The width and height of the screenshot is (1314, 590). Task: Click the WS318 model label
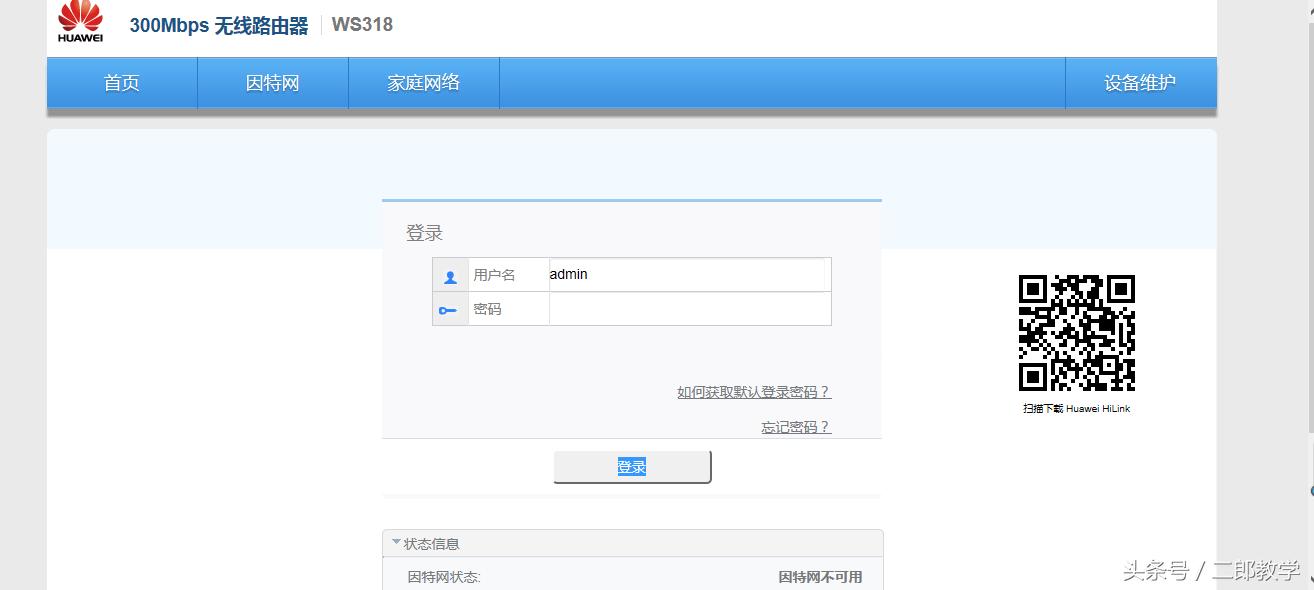coord(363,24)
